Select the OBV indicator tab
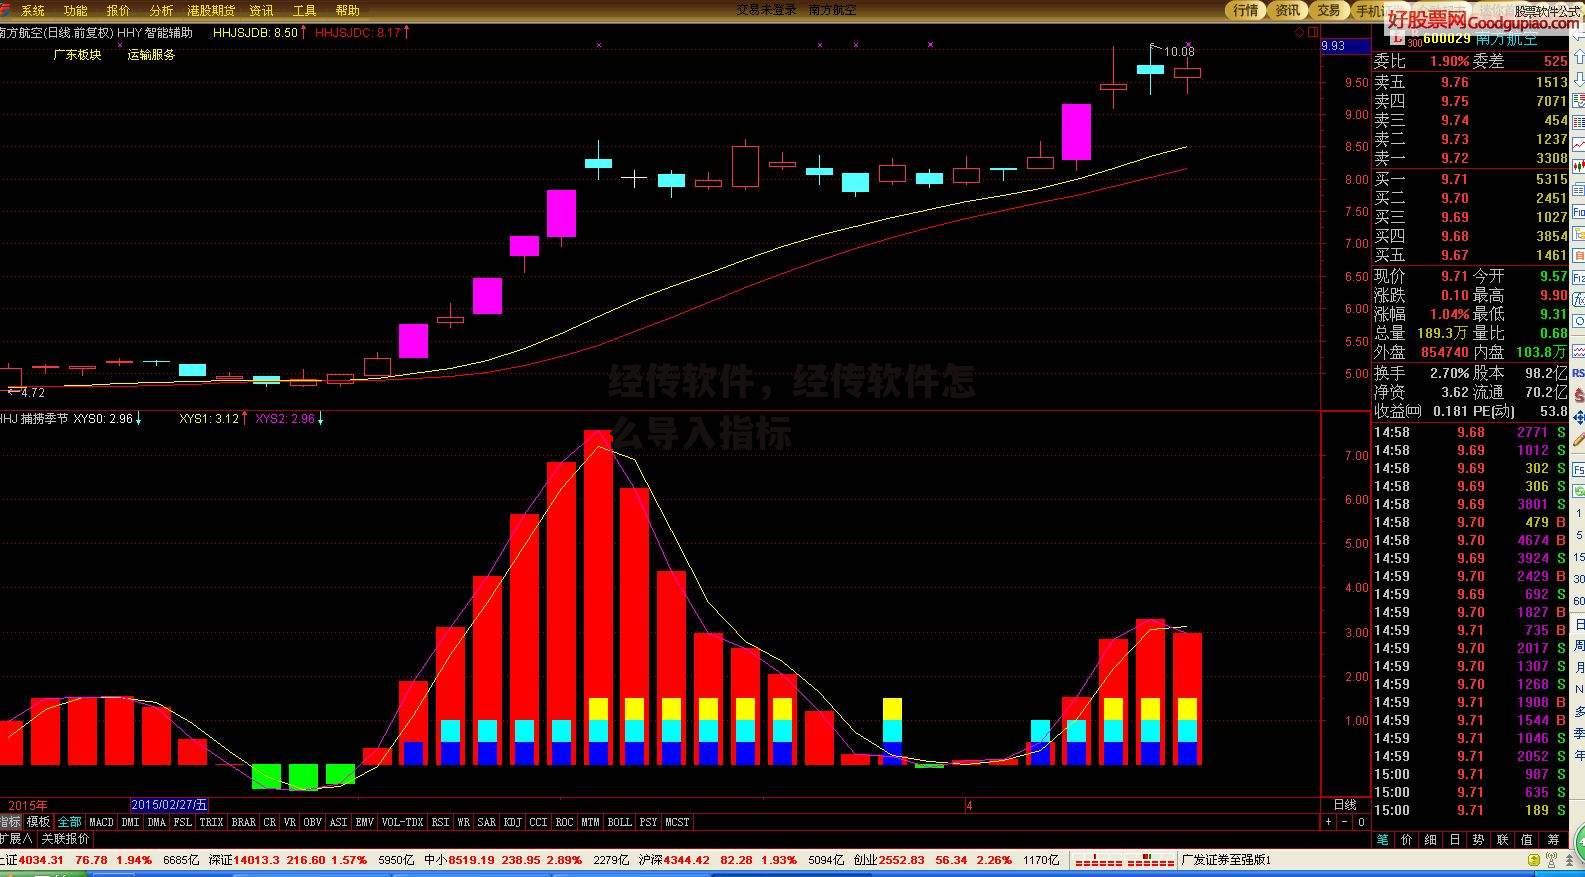 click(313, 822)
